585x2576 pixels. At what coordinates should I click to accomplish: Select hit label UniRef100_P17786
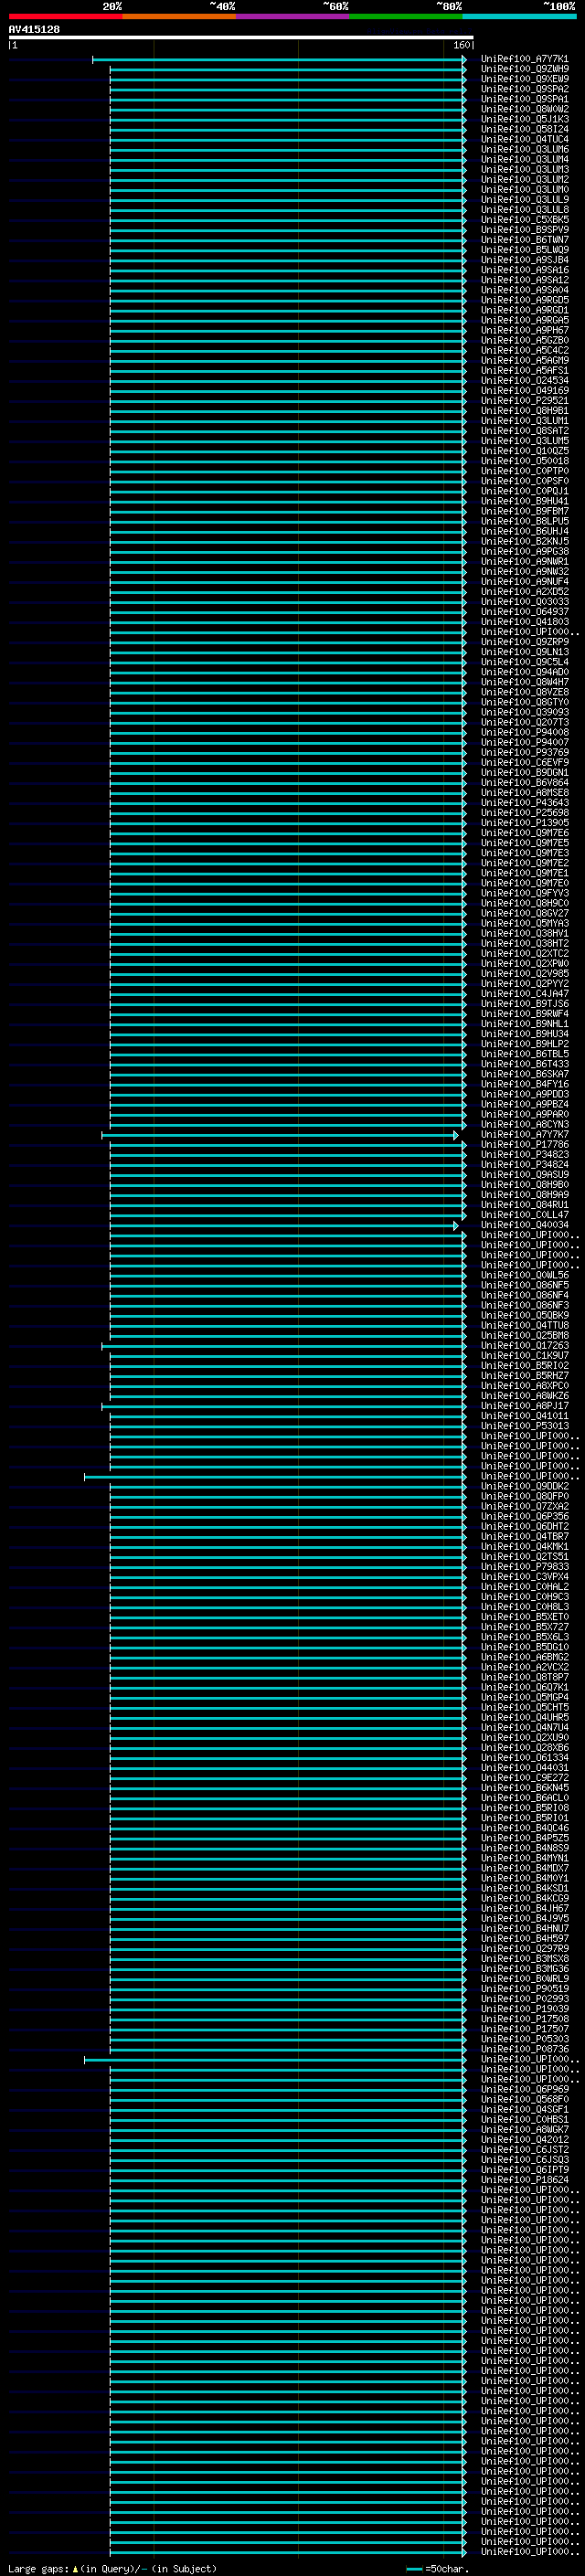[525, 1145]
